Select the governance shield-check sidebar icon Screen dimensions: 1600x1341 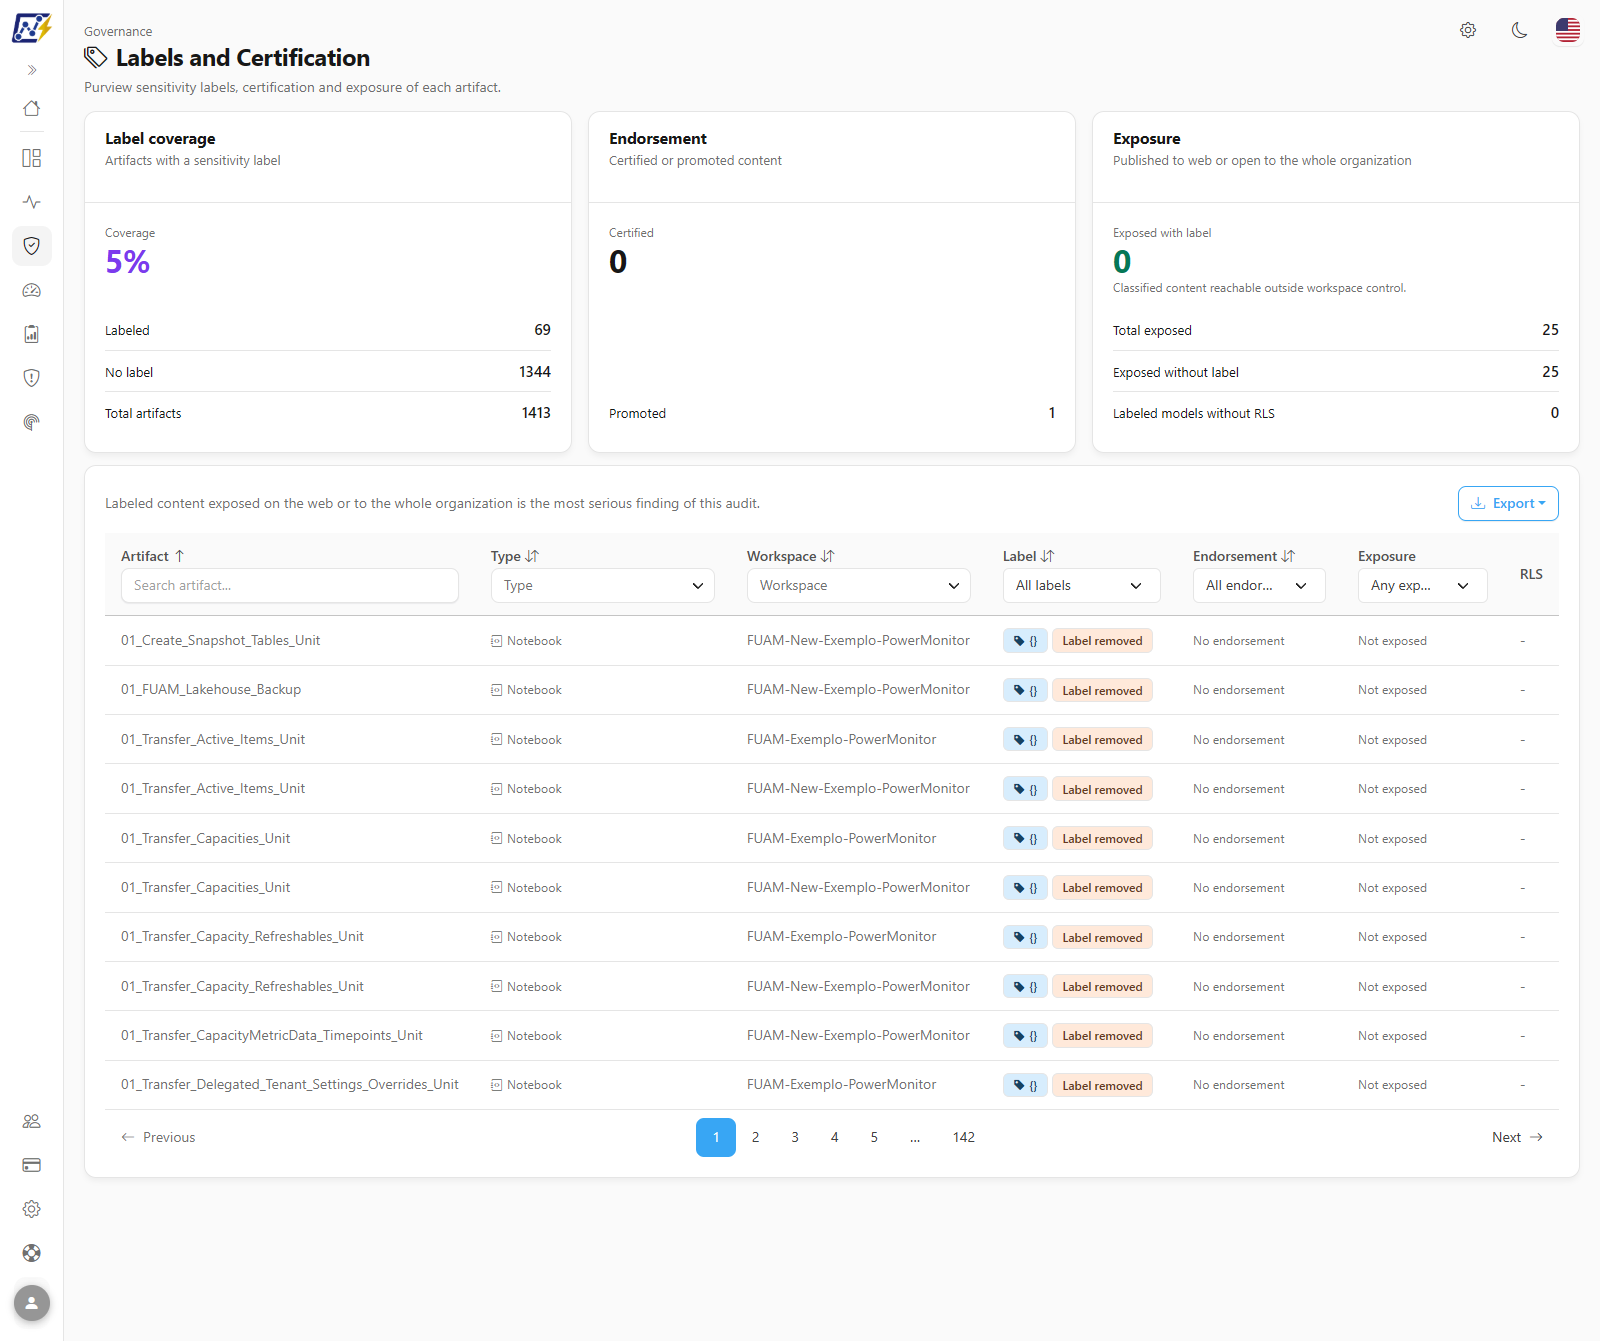click(x=32, y=246)
